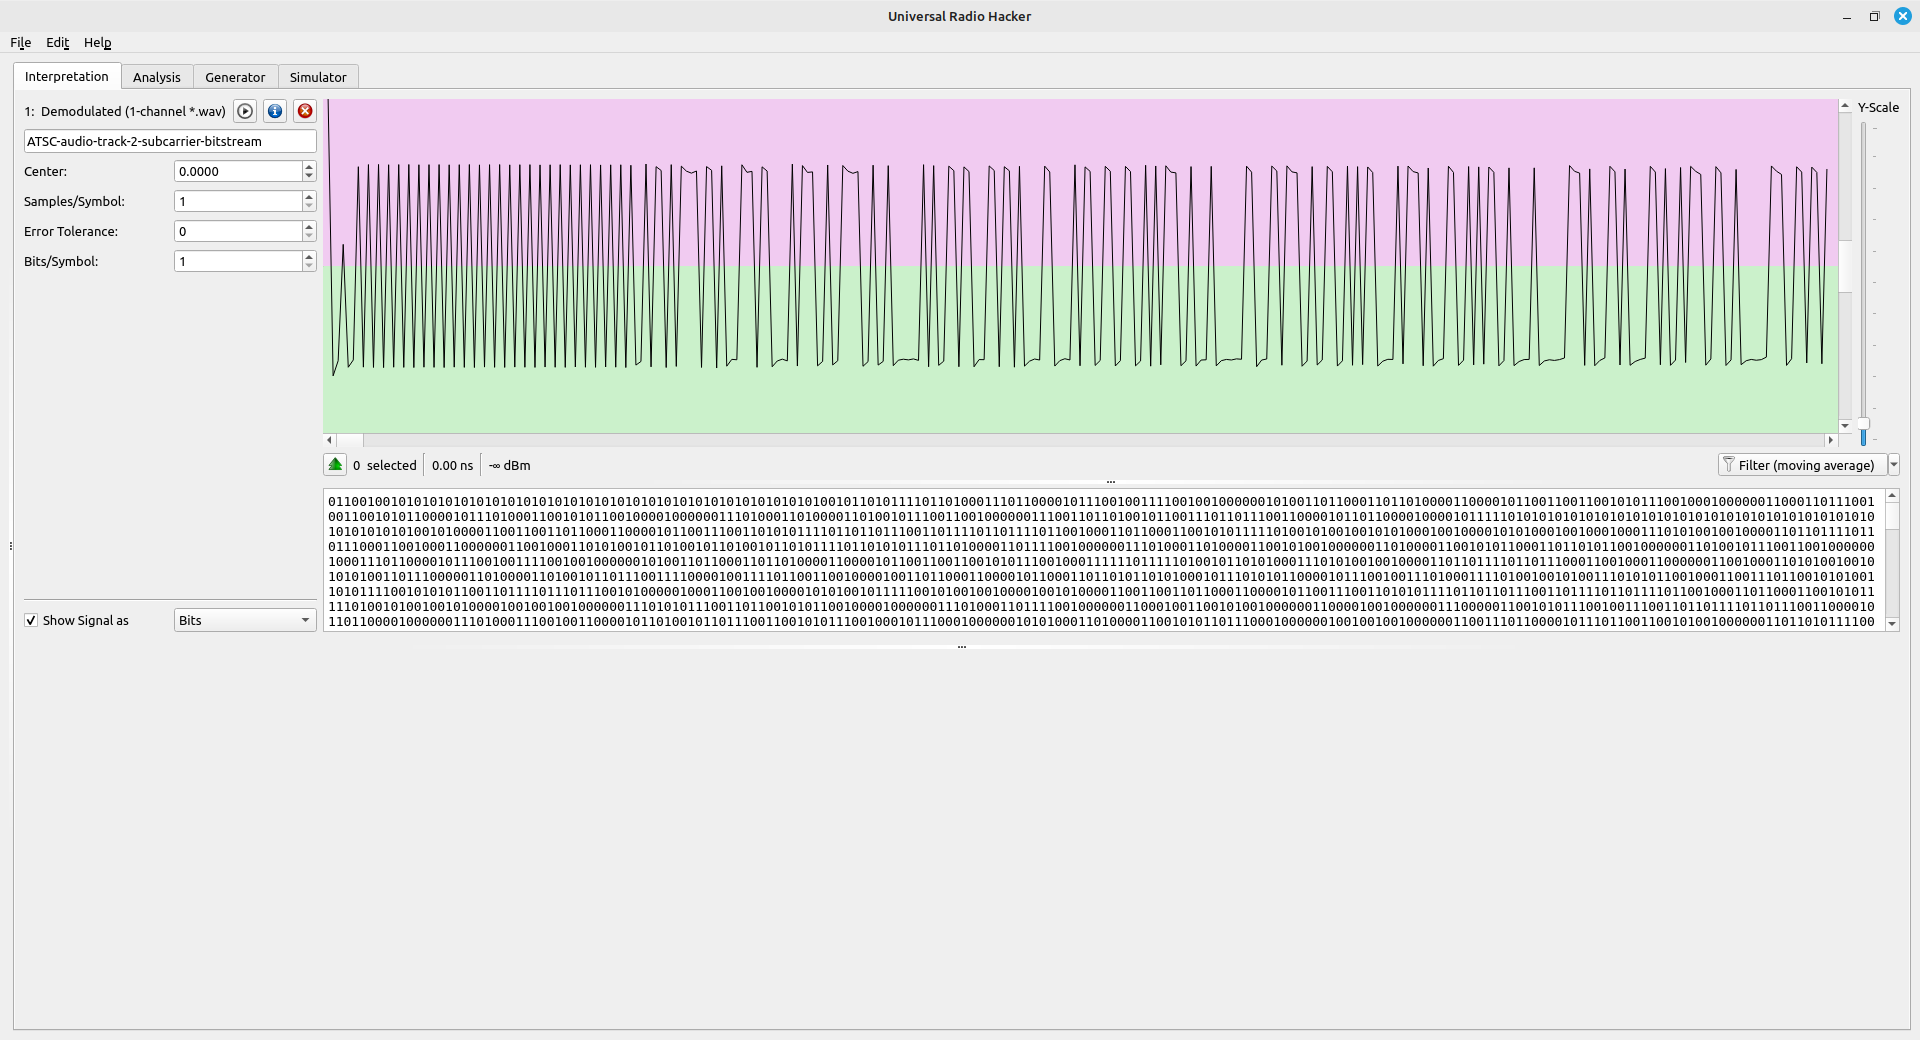This screenshot has height=1040, width=1920.
Task: Open the Bits signal view dropdown
Action: point(245,621)
